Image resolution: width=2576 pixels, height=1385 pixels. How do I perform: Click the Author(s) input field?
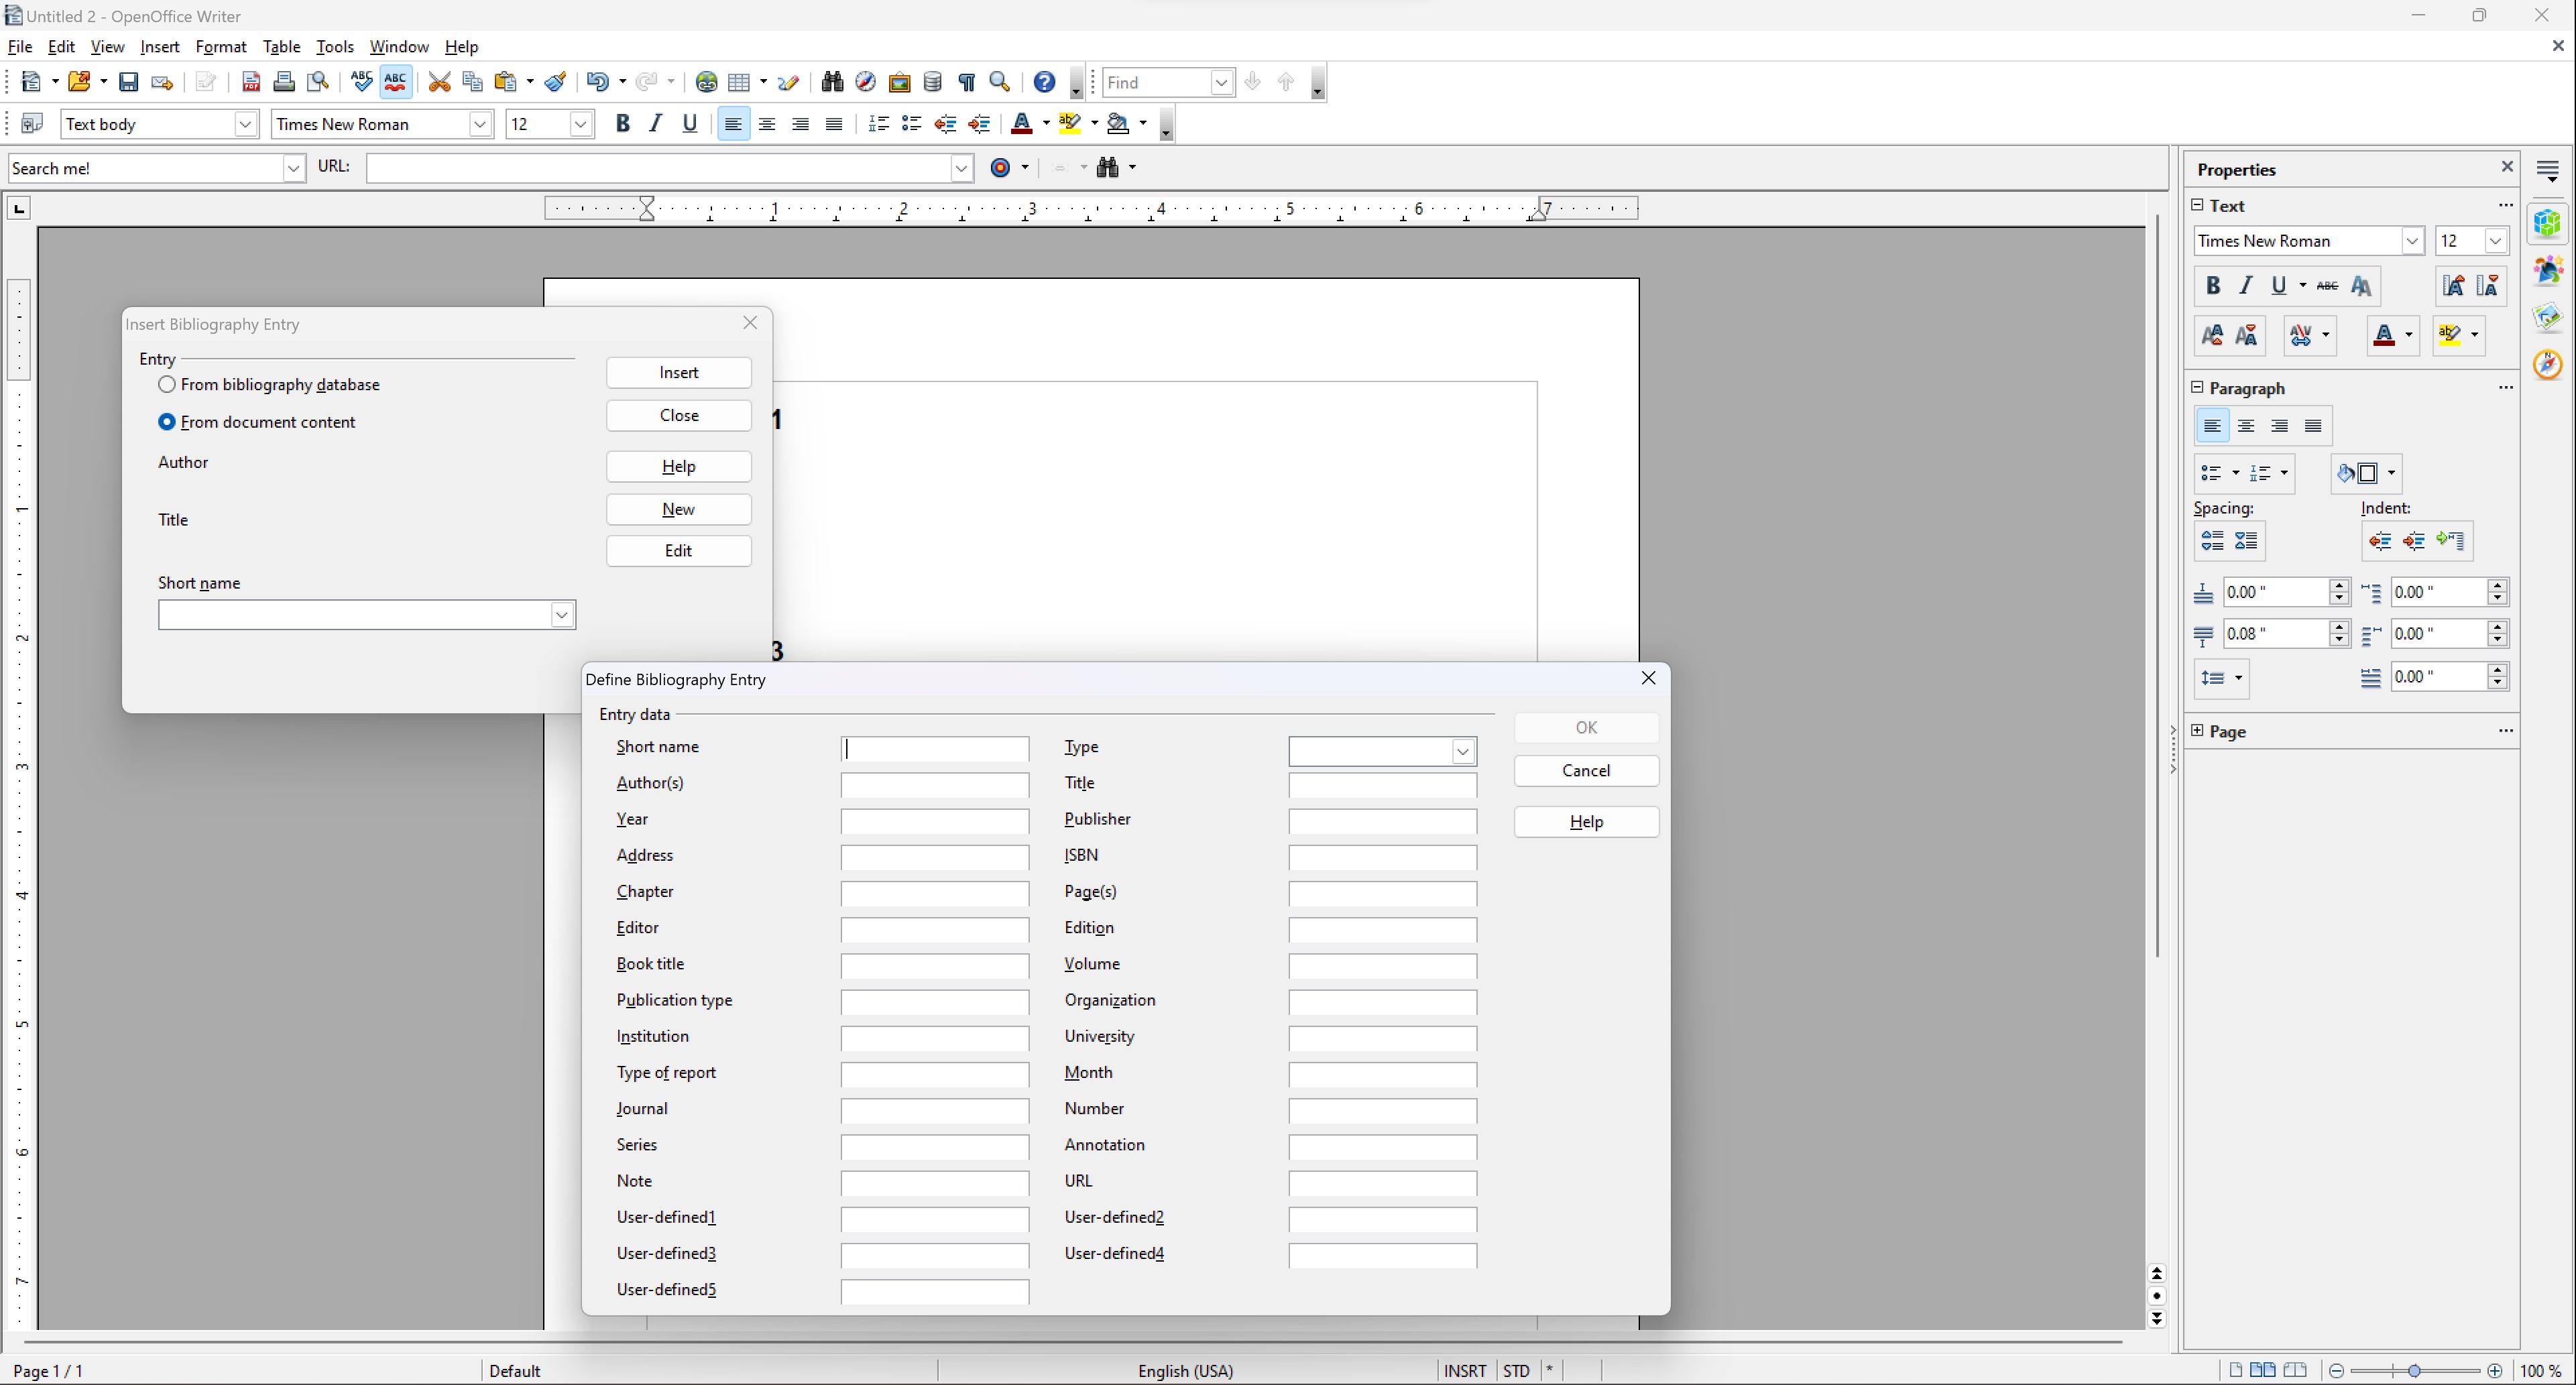(934, 785)
